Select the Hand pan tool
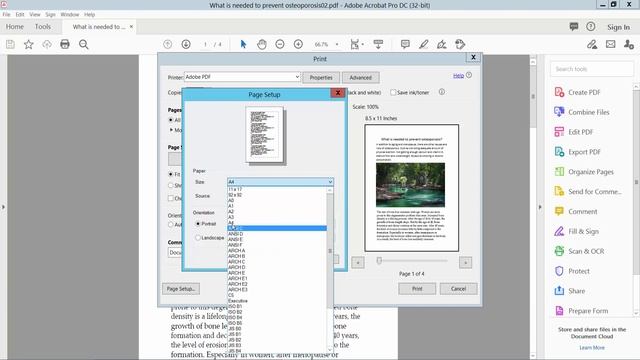 point(262,44)
